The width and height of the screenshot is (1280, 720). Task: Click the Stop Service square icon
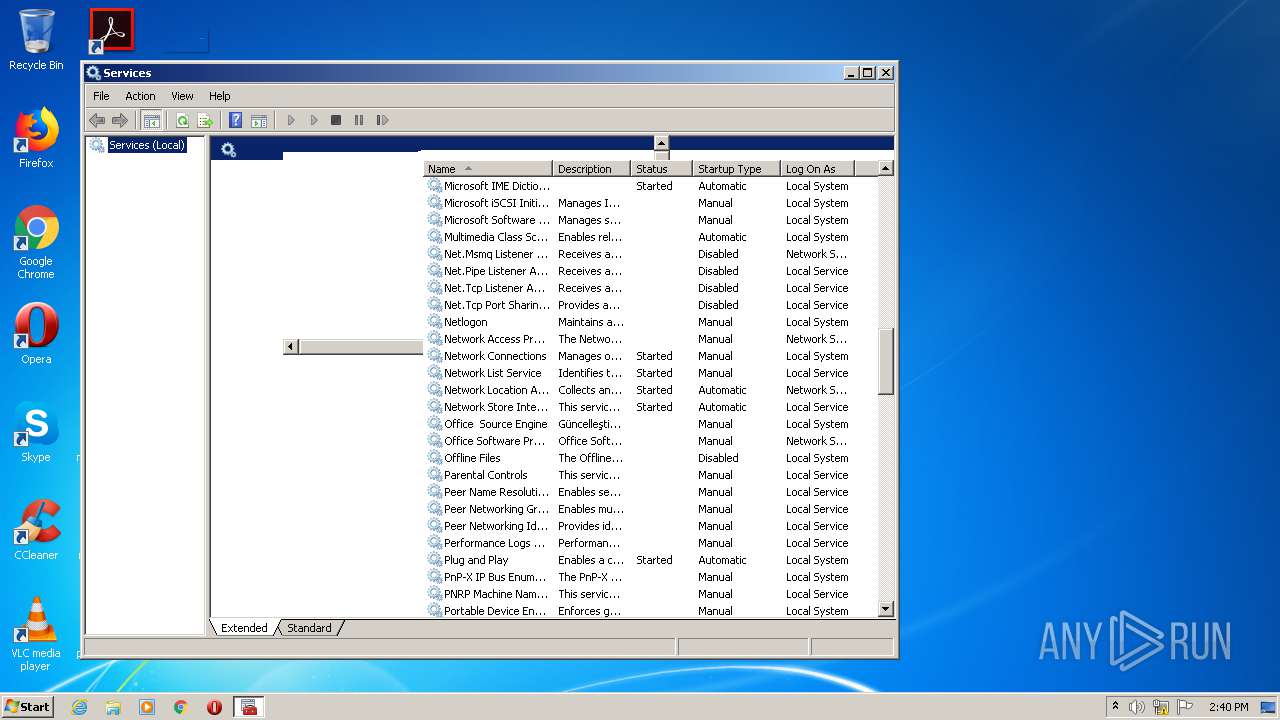[336, 120]
